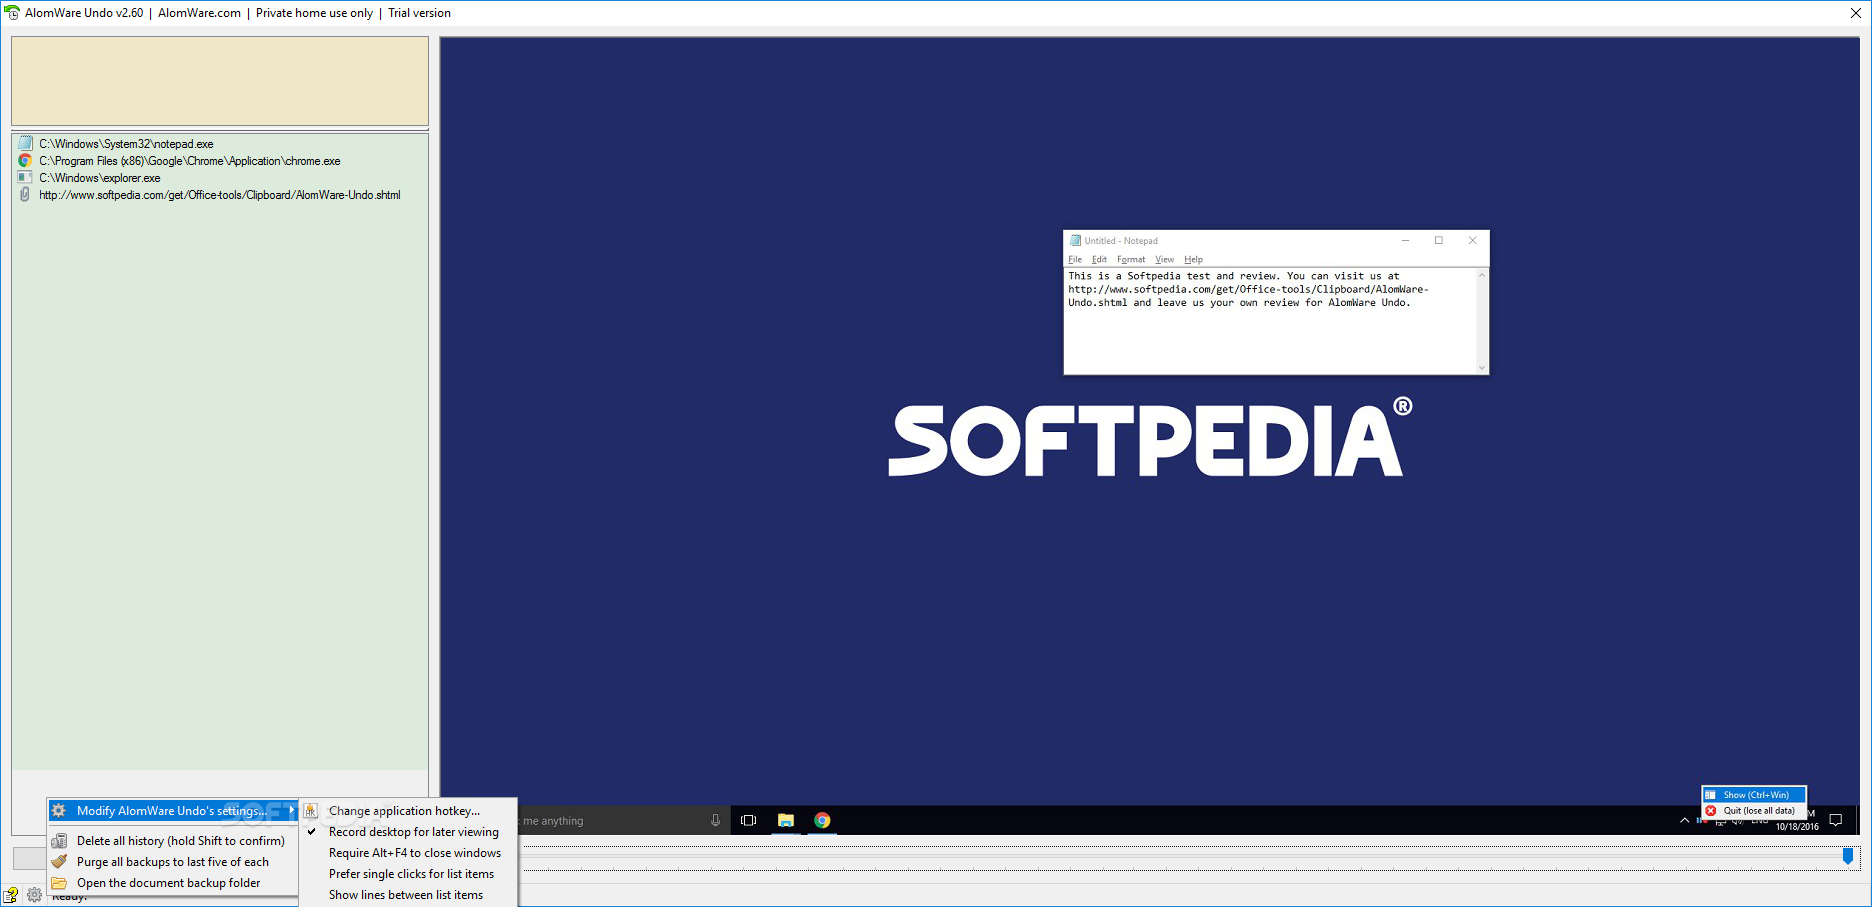This screenshot has height=907, width=1872.
Task: Click Chrome icon in recorded taskbar
Action: coord(822,820)
